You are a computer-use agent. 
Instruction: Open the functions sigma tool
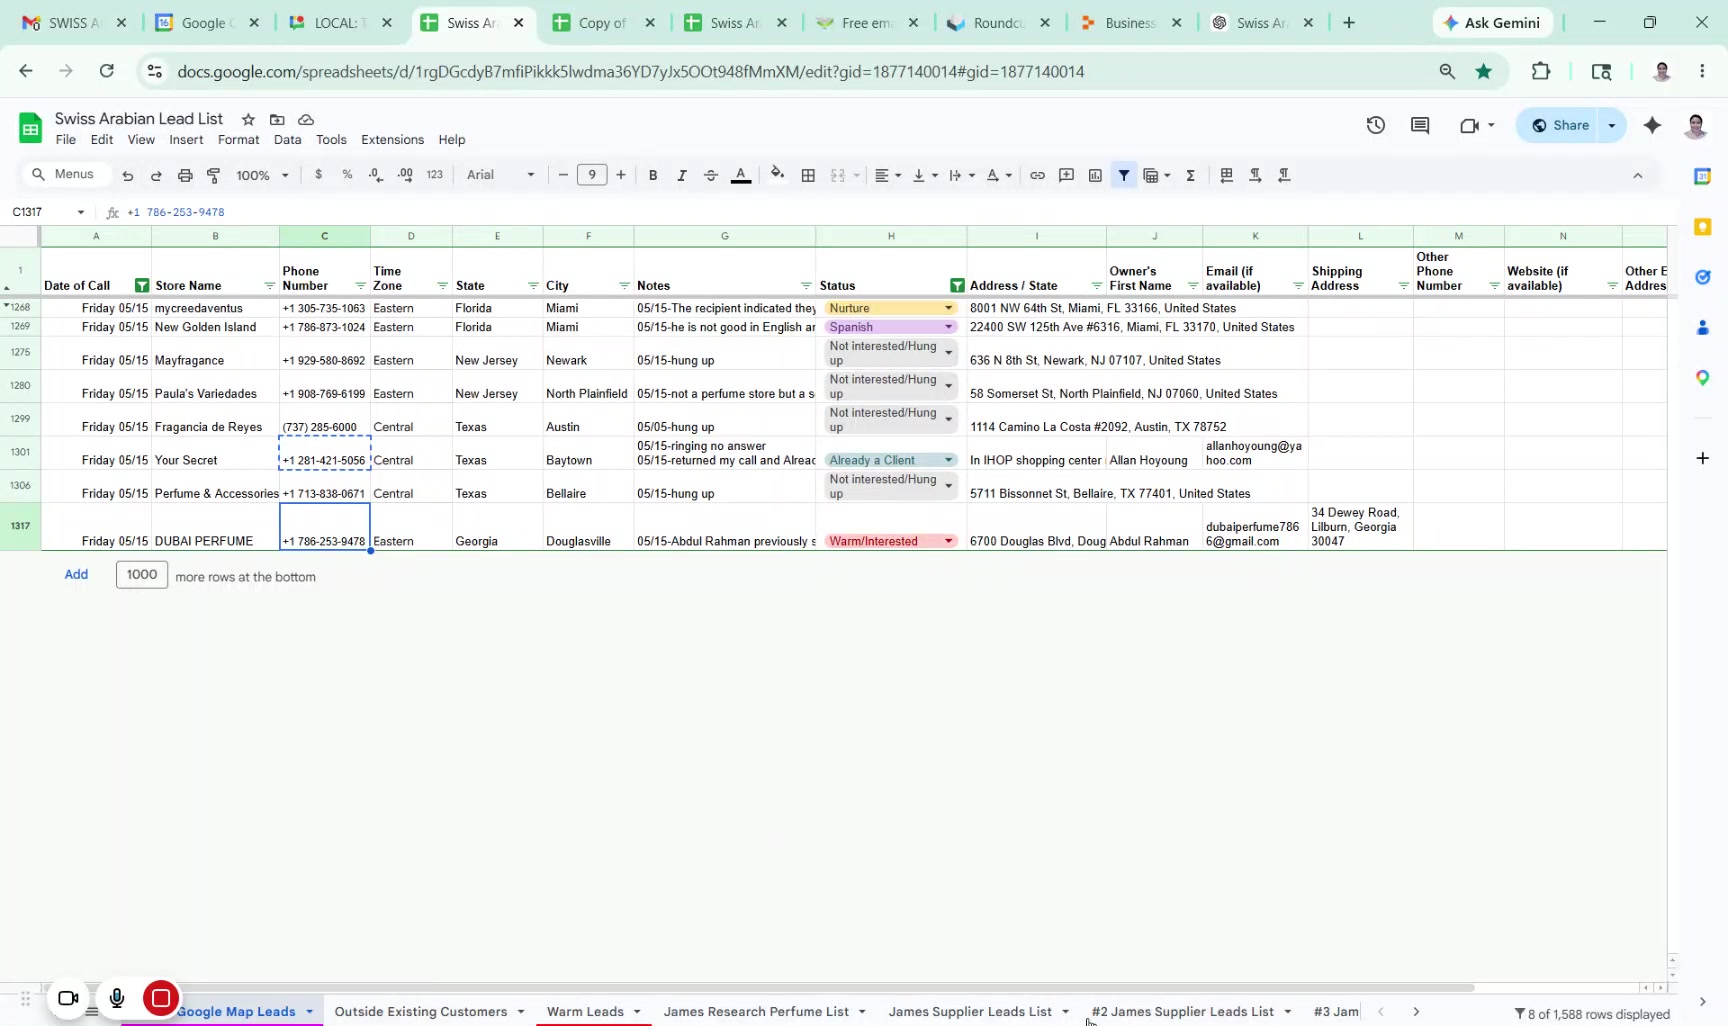click(1191, 175)
